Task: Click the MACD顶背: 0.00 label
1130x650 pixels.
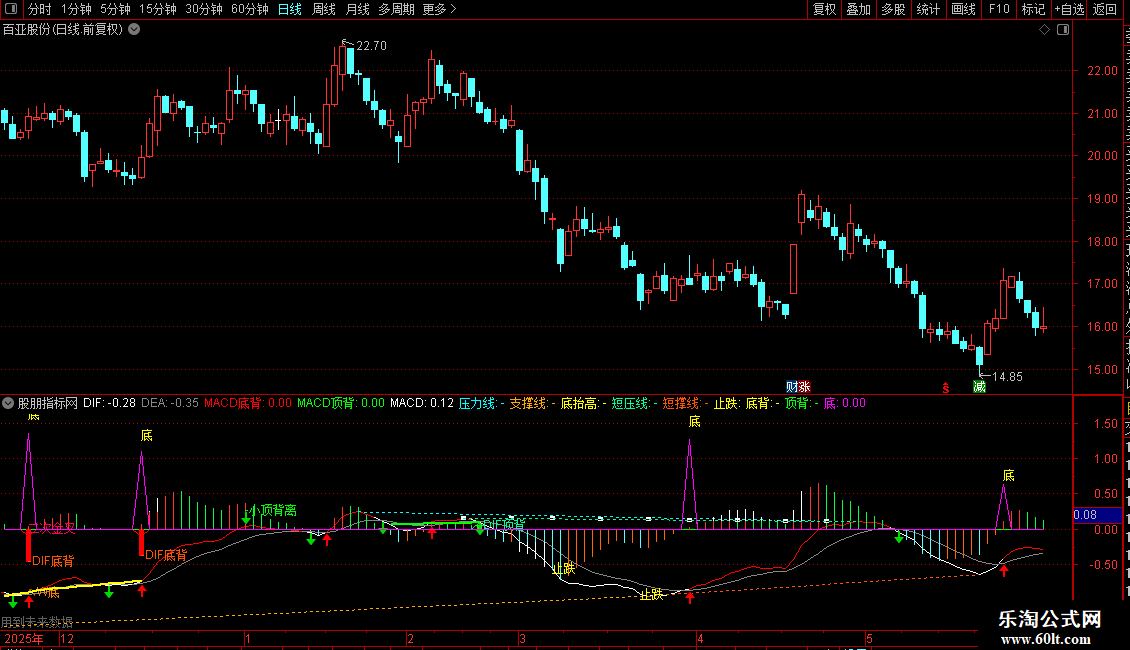Action: (x=341, y=403)
